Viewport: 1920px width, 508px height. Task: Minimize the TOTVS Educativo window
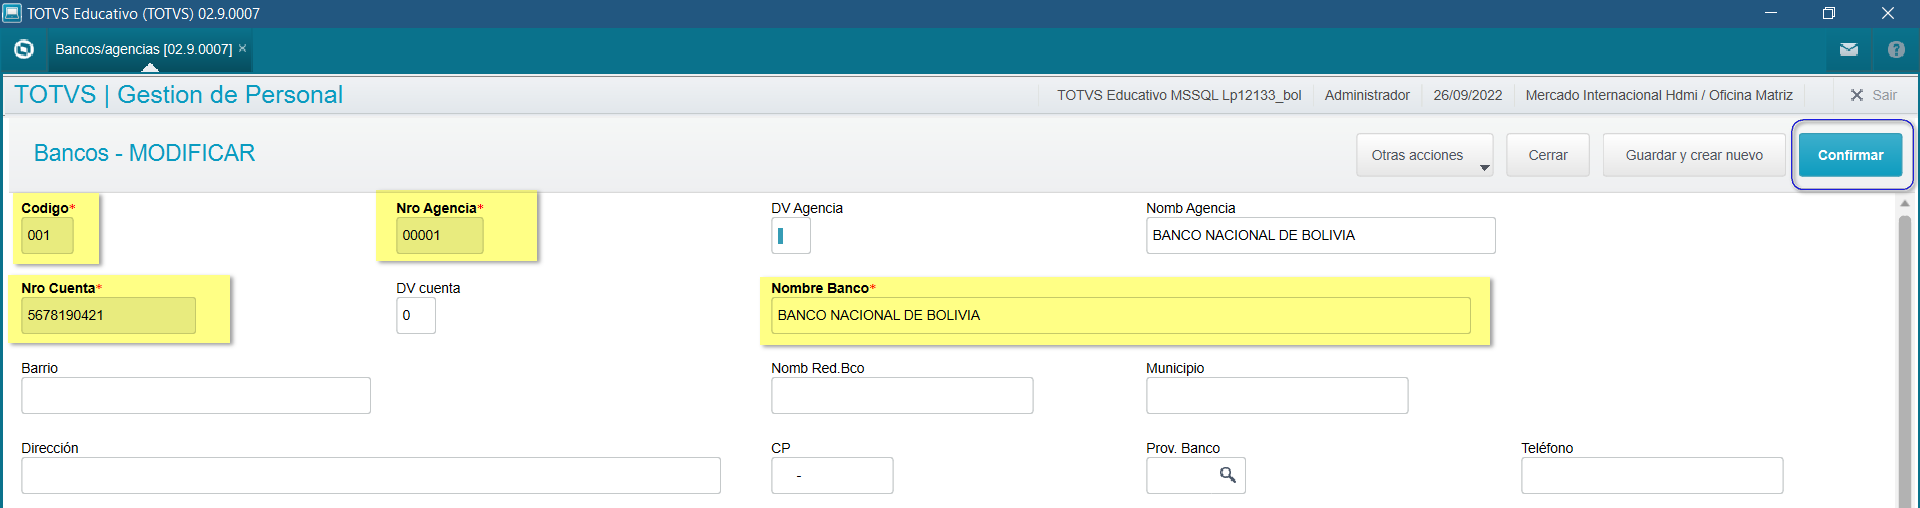(x=1771, y=13)
